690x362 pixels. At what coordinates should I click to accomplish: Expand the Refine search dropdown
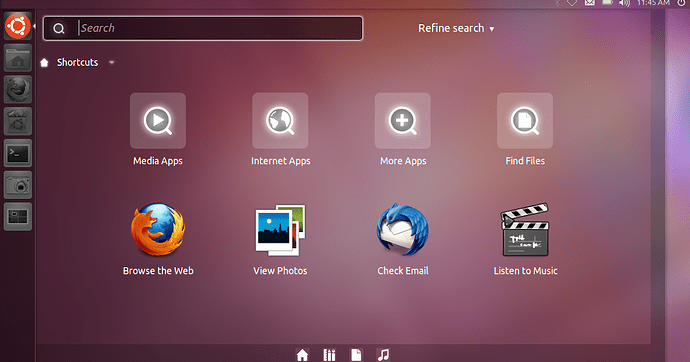point(456,28)
